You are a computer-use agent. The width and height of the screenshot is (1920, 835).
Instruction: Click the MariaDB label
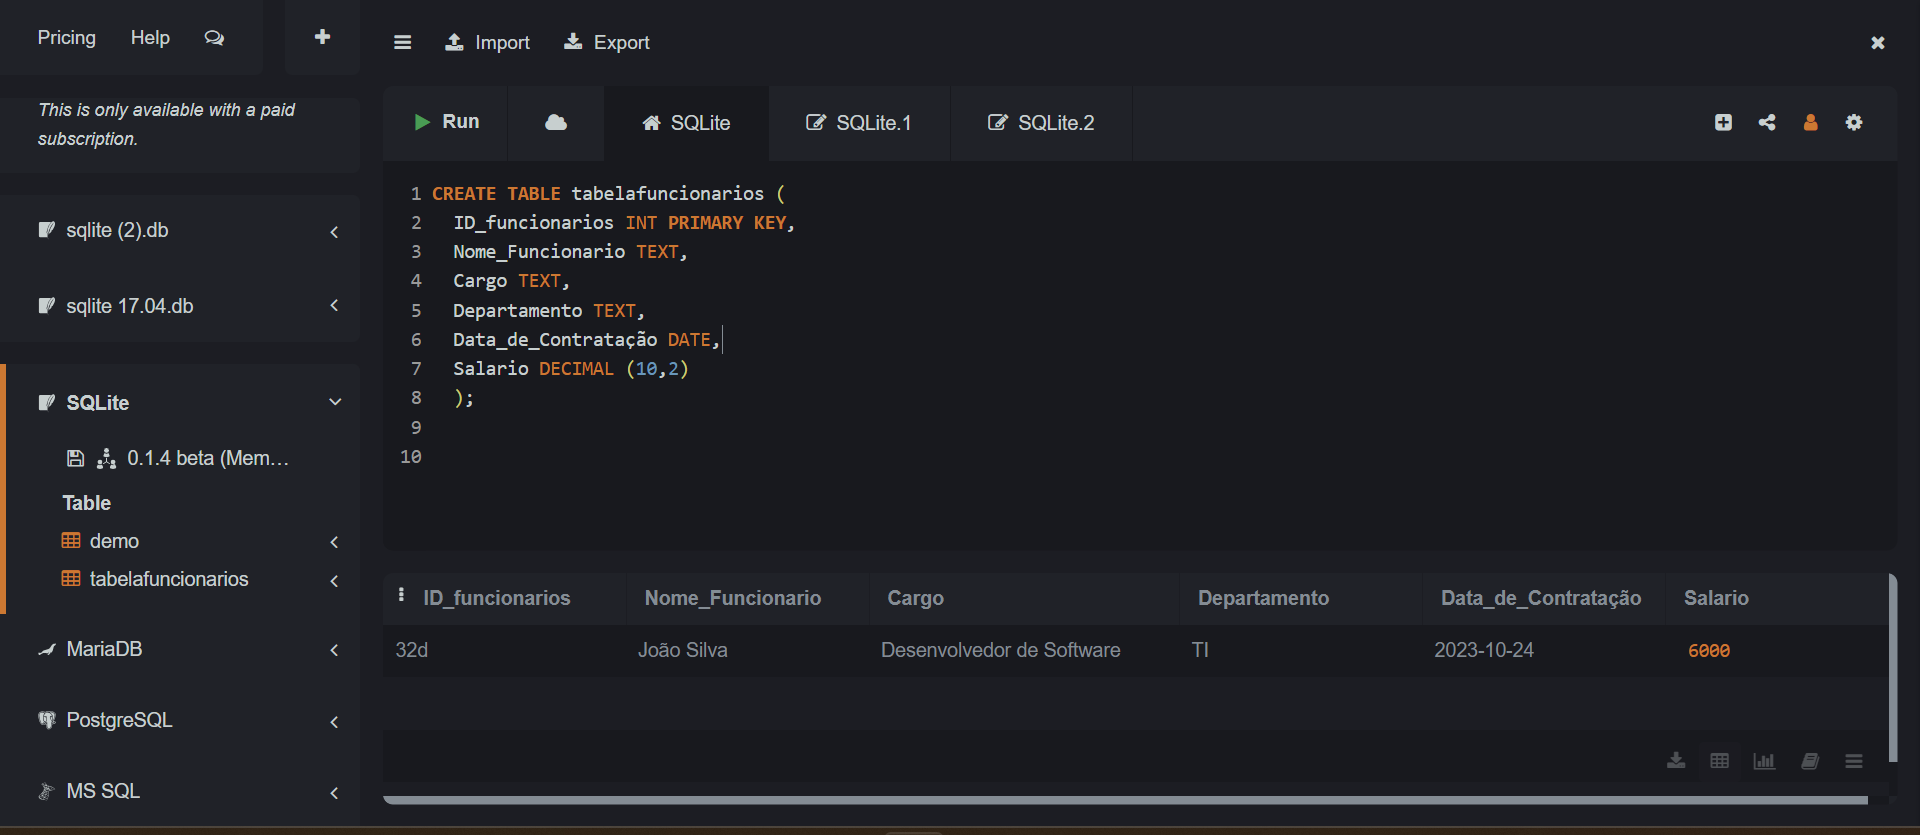click(x=104, y=649)
